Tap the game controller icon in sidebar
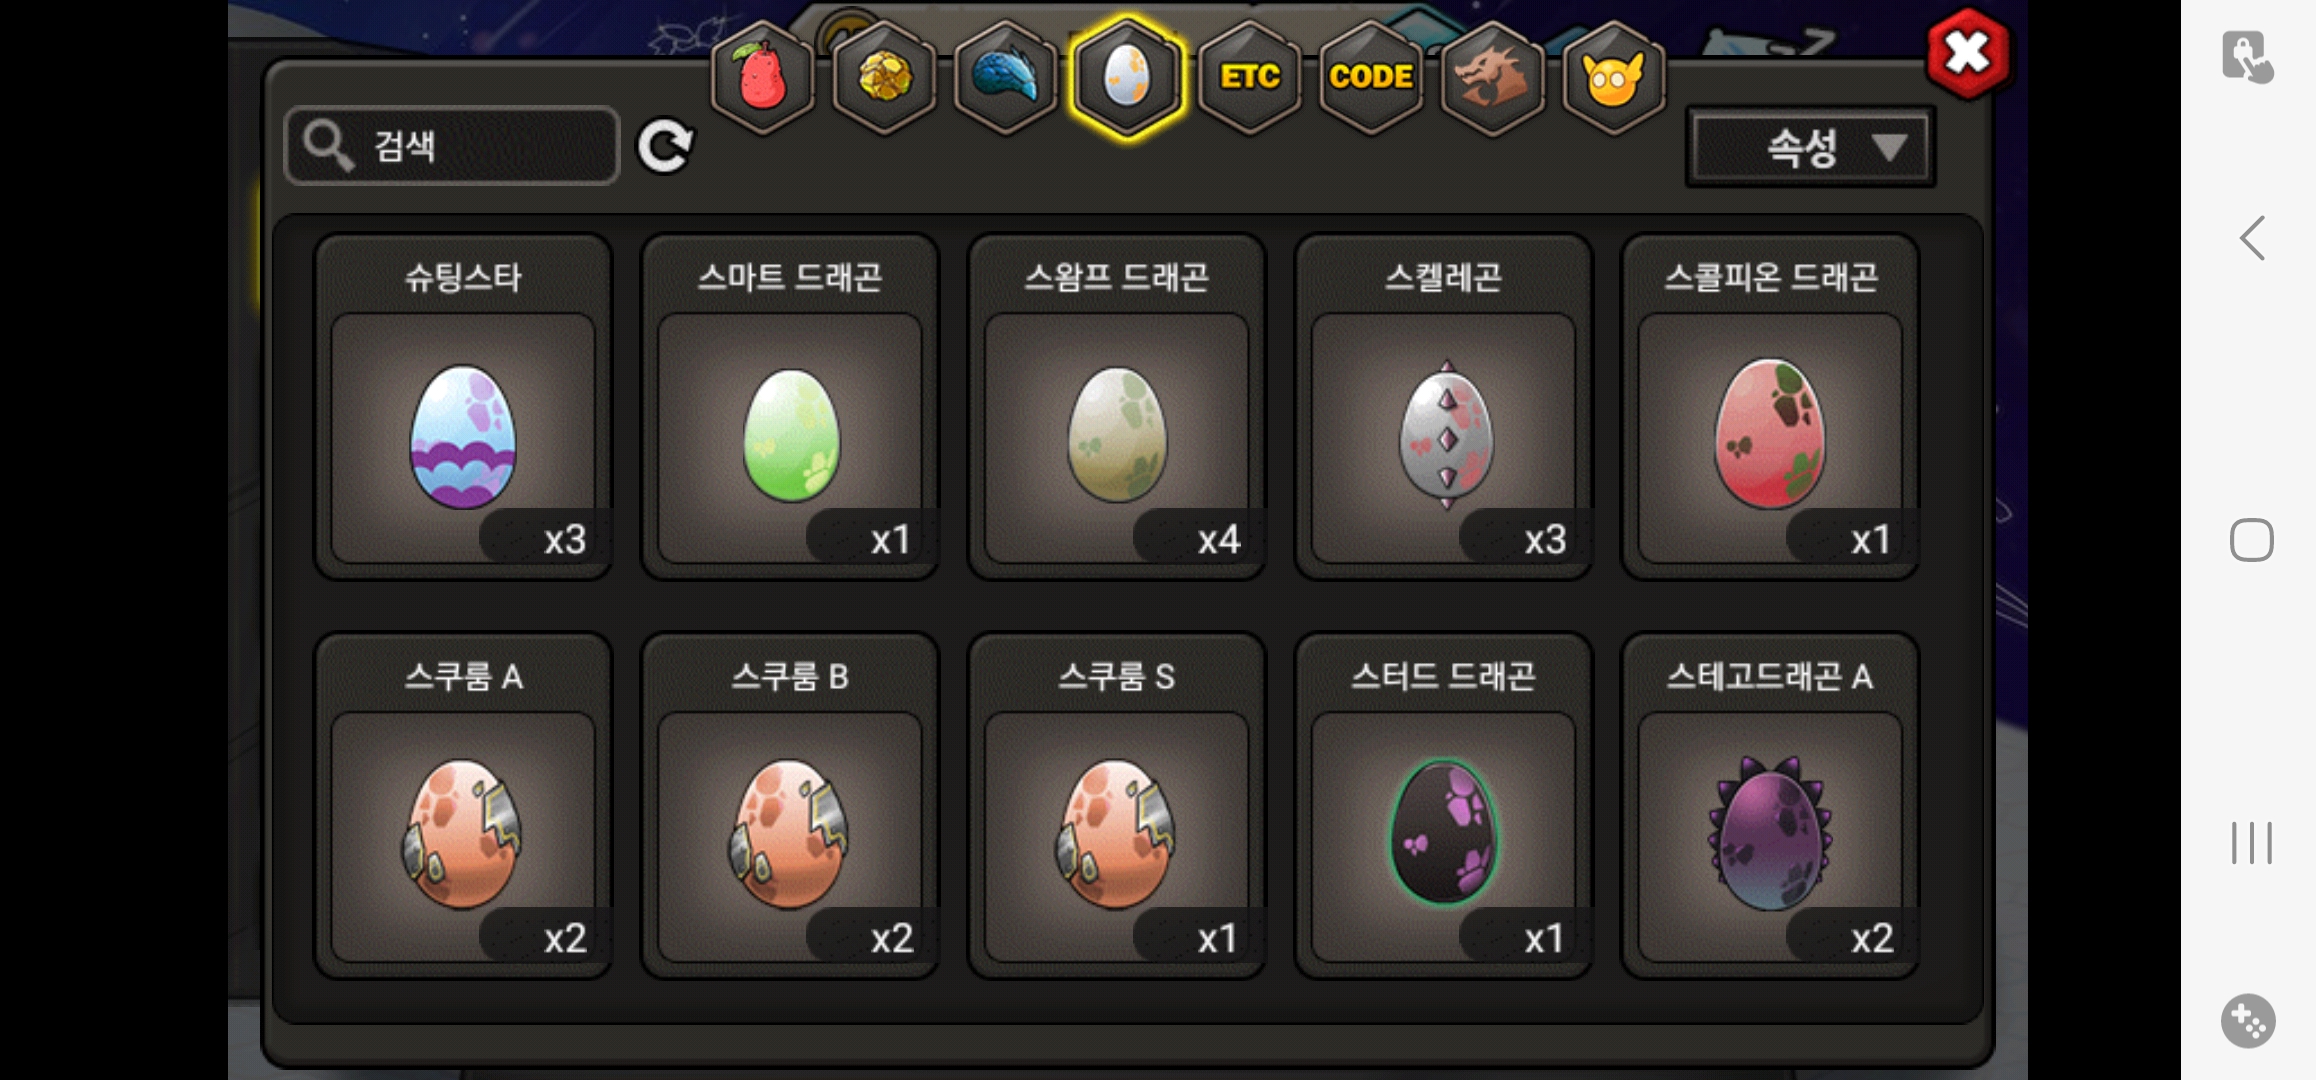Image resolution: width=2316 pixels, height=1080 pixels. [2248, 1021]
